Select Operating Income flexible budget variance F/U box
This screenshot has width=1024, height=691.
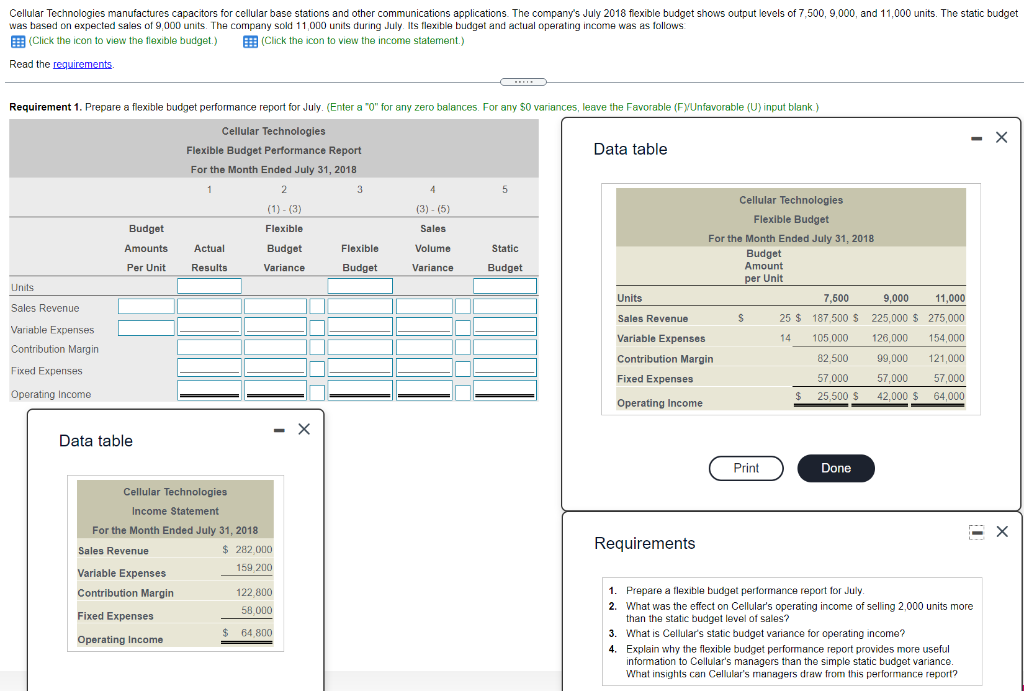click(x=317, y=393)
